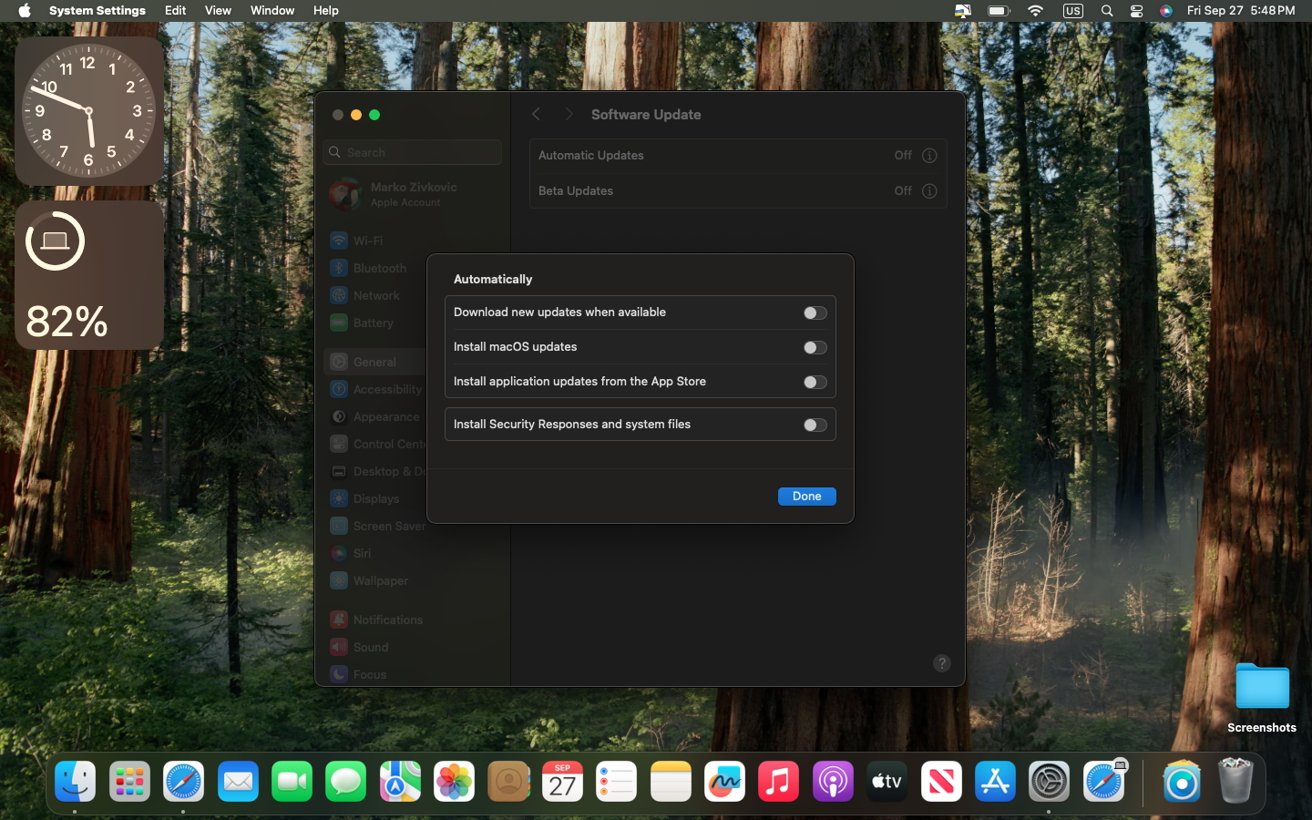1312x820 pixels.
Task: Open Calendar from the Dock
Action: tap(562, 781)
